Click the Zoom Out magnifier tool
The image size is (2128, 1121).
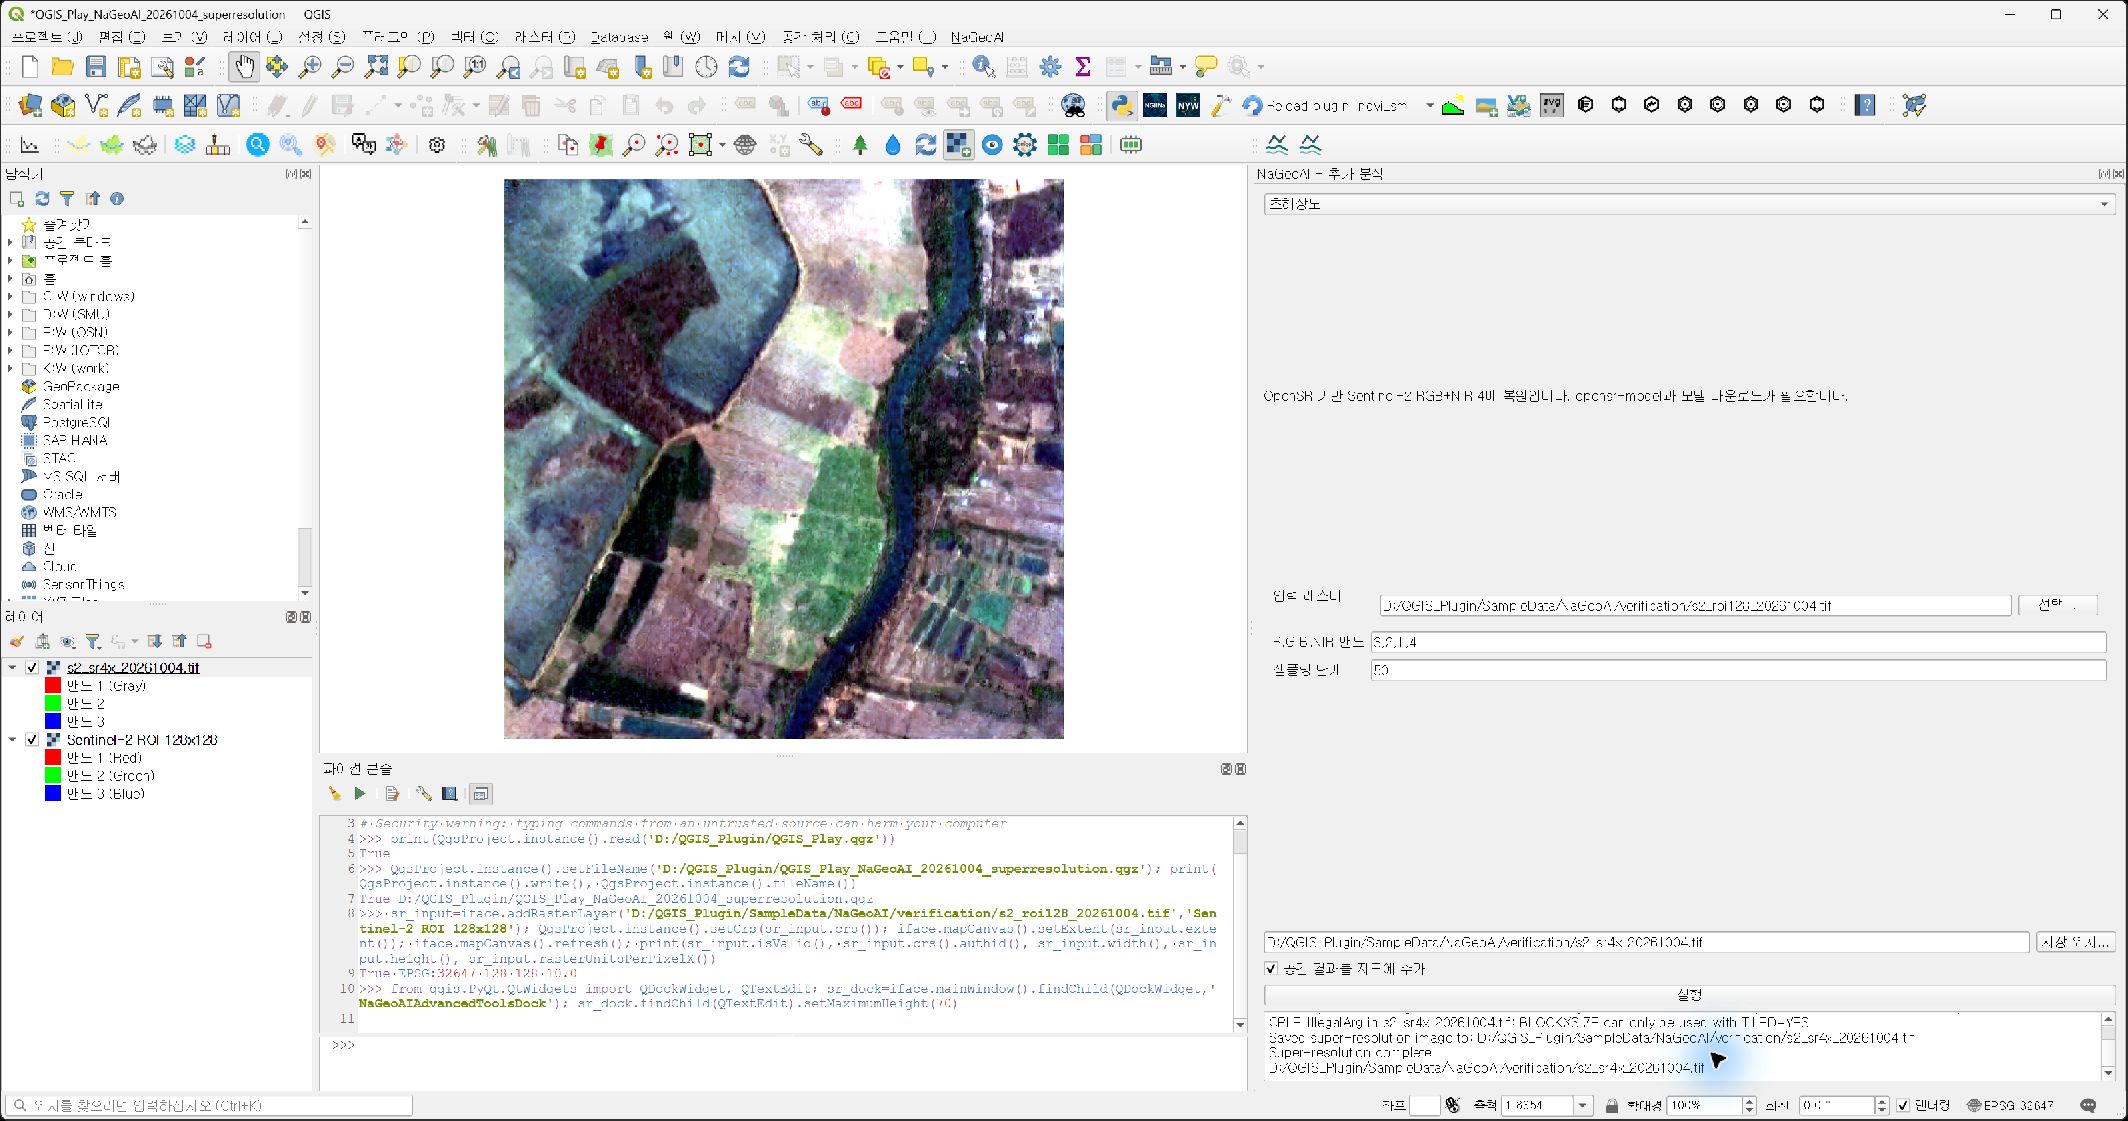[343, 67]
